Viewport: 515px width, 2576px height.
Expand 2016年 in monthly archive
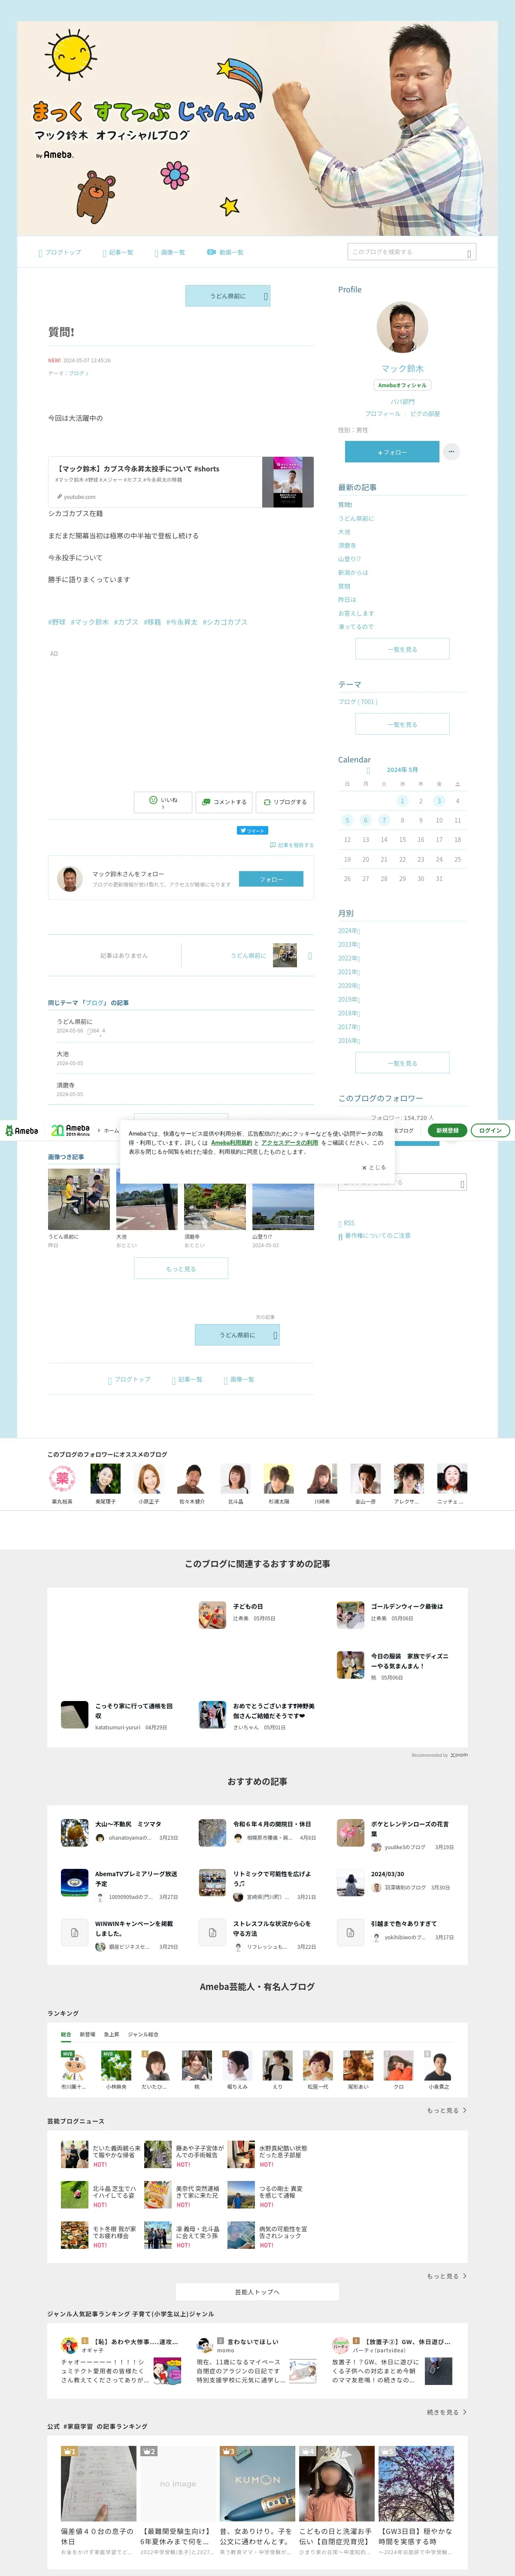coord(349,1041)
